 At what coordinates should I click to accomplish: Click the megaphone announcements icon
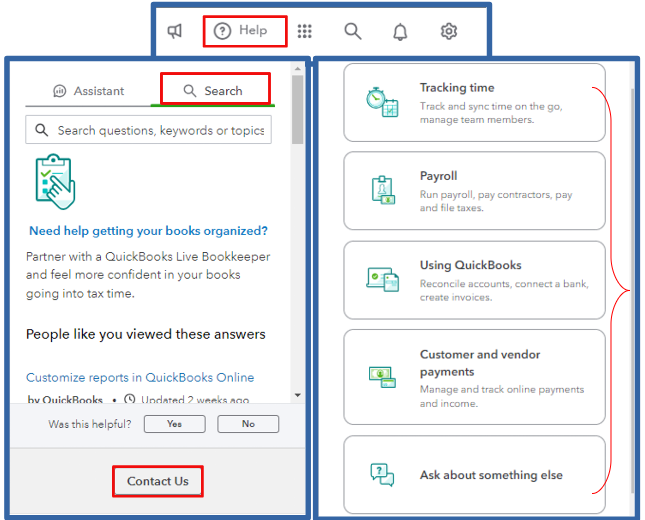click(x=175, y=31)
